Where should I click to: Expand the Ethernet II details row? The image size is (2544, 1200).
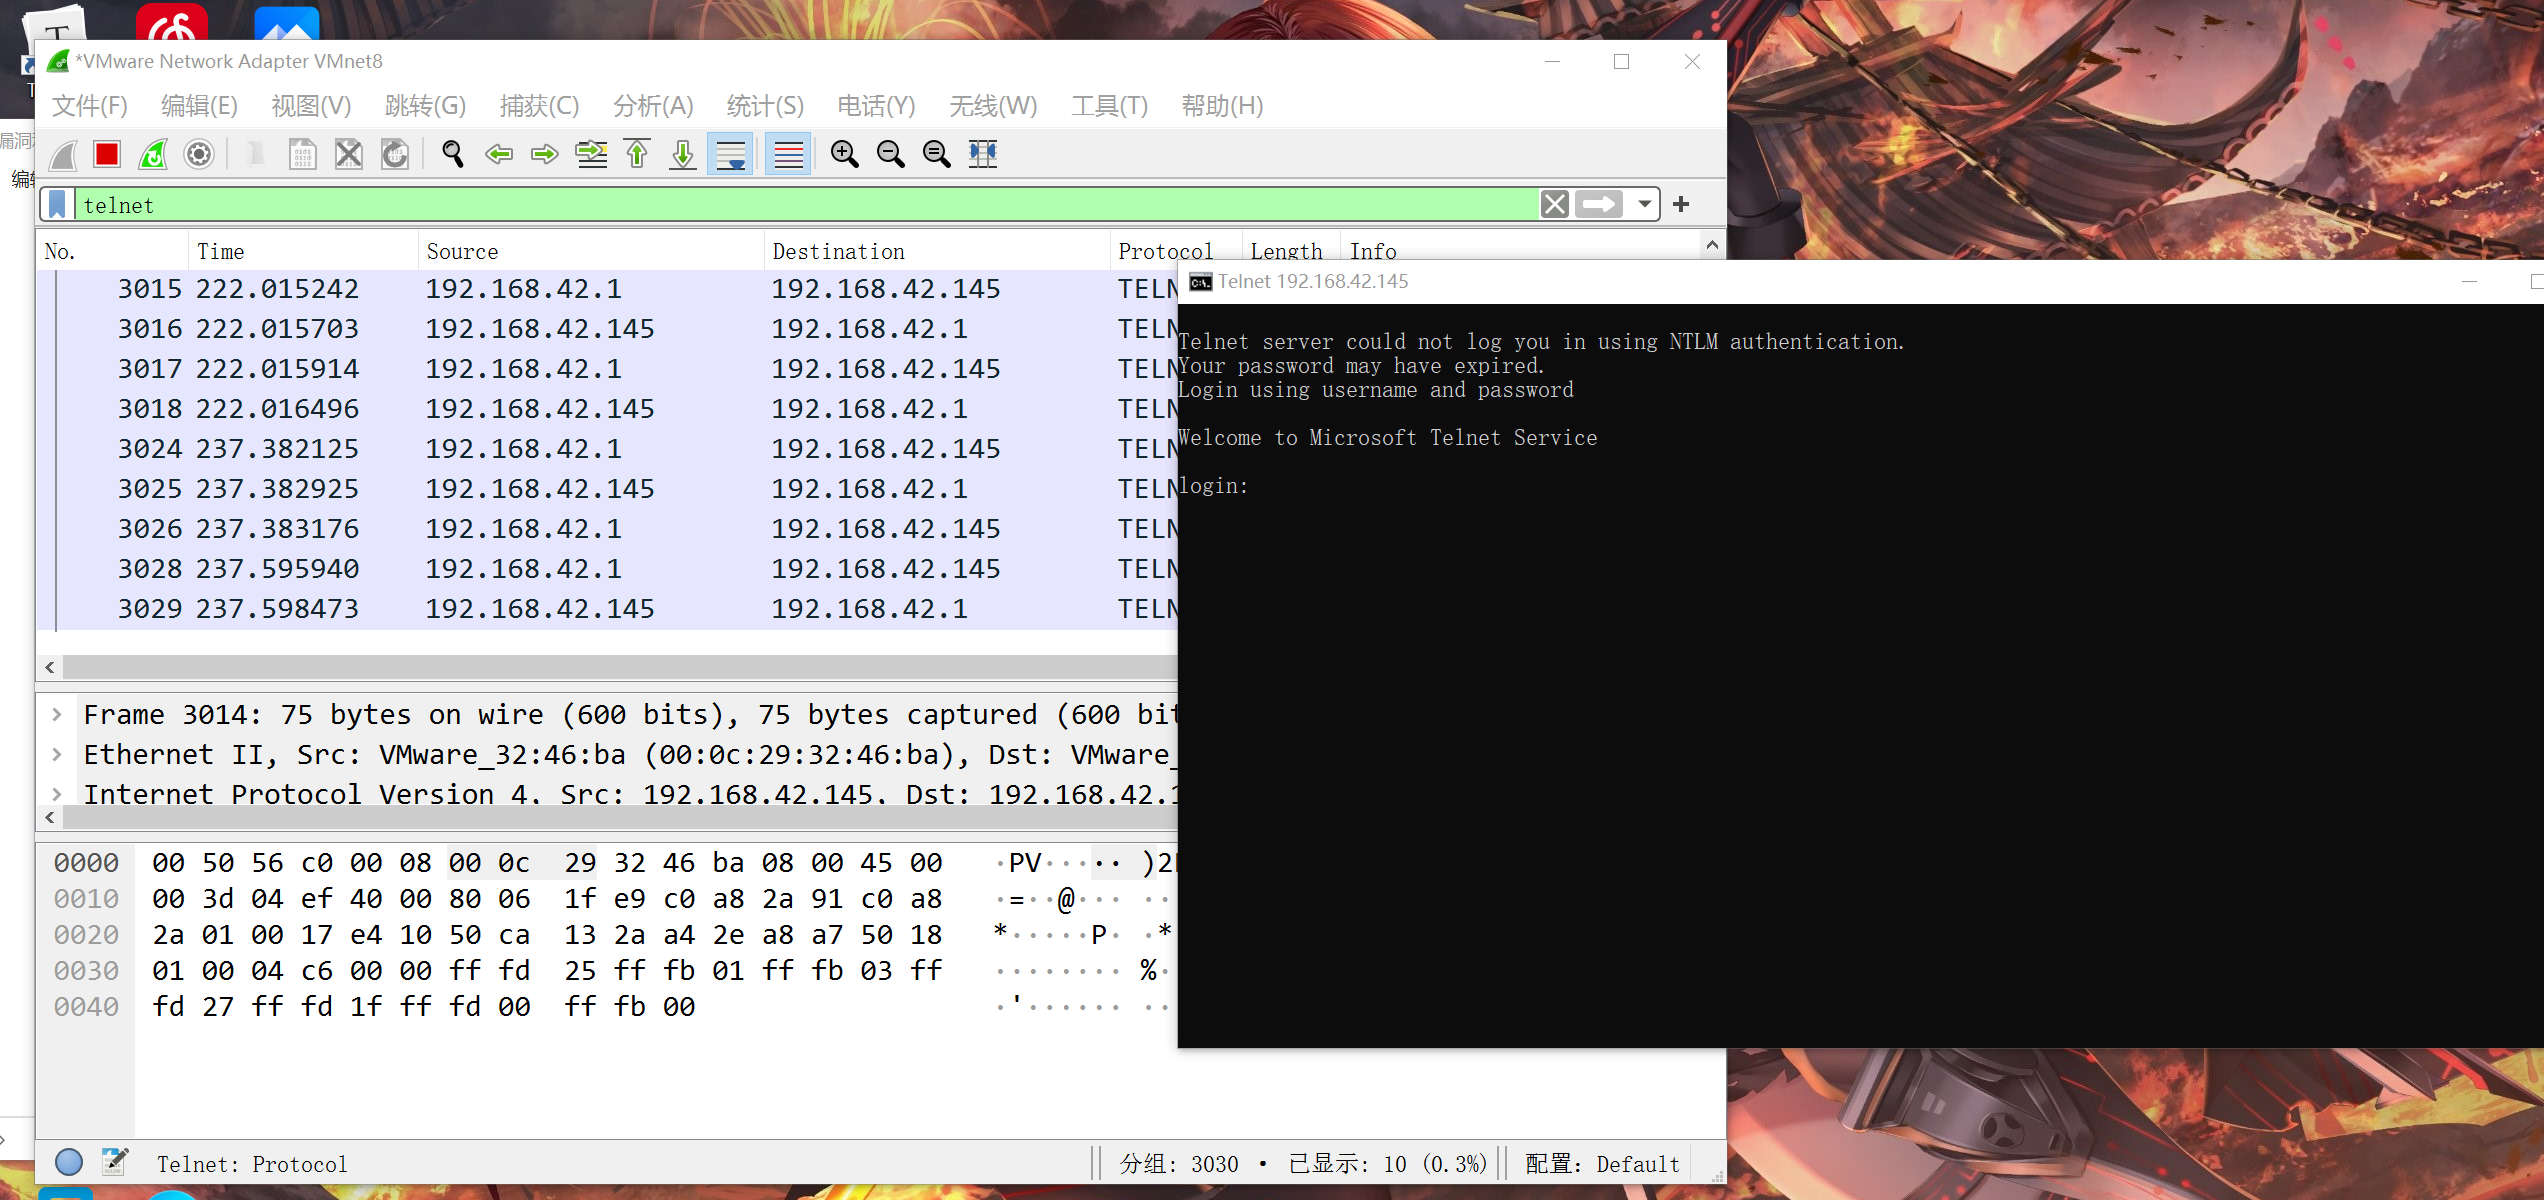click(57, 755)
